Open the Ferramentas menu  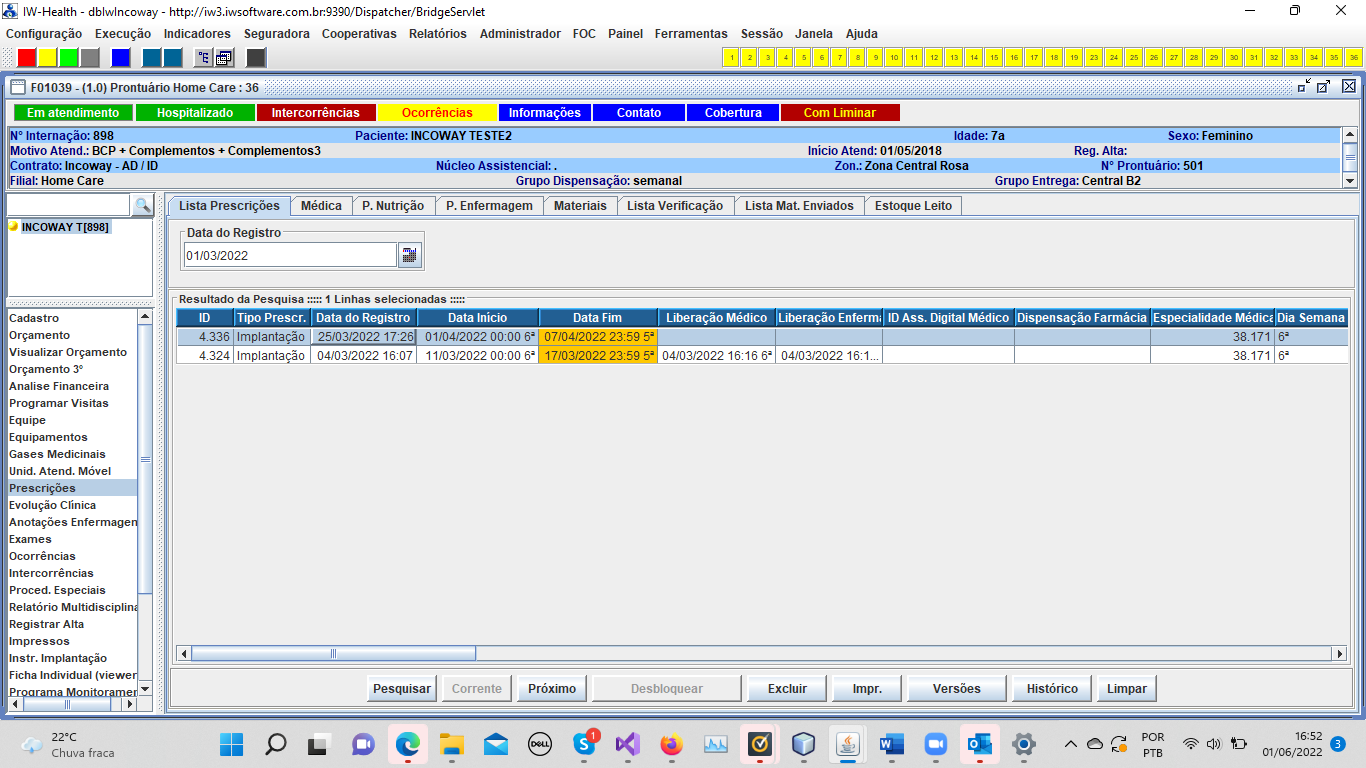pyautogui.click(x=691, y=33)
